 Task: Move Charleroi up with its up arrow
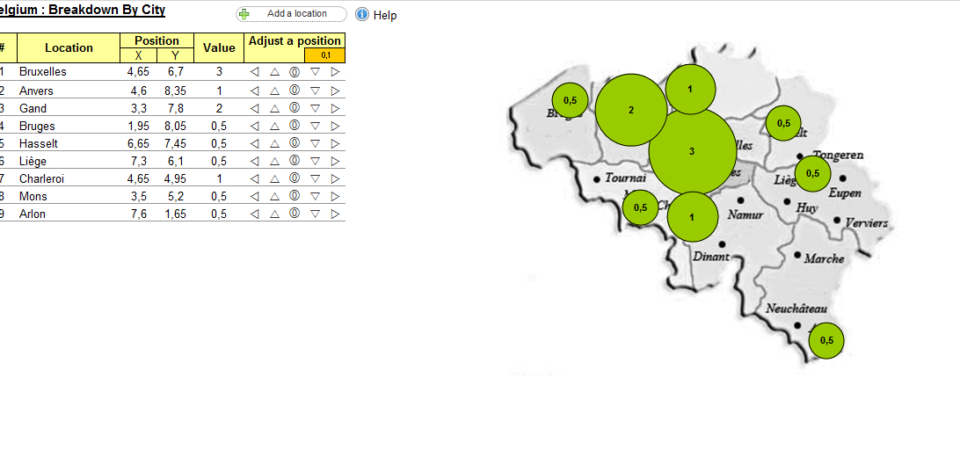[274, 178]
